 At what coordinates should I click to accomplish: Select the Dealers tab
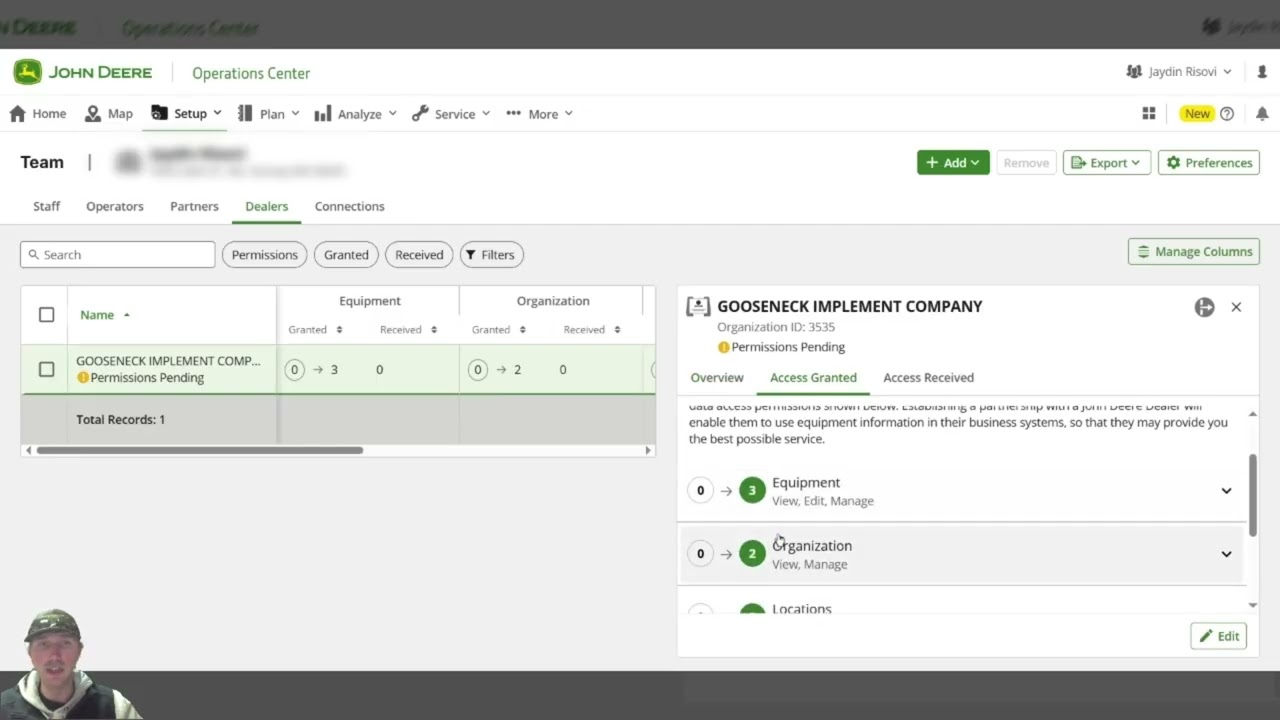tap(267, 206)
